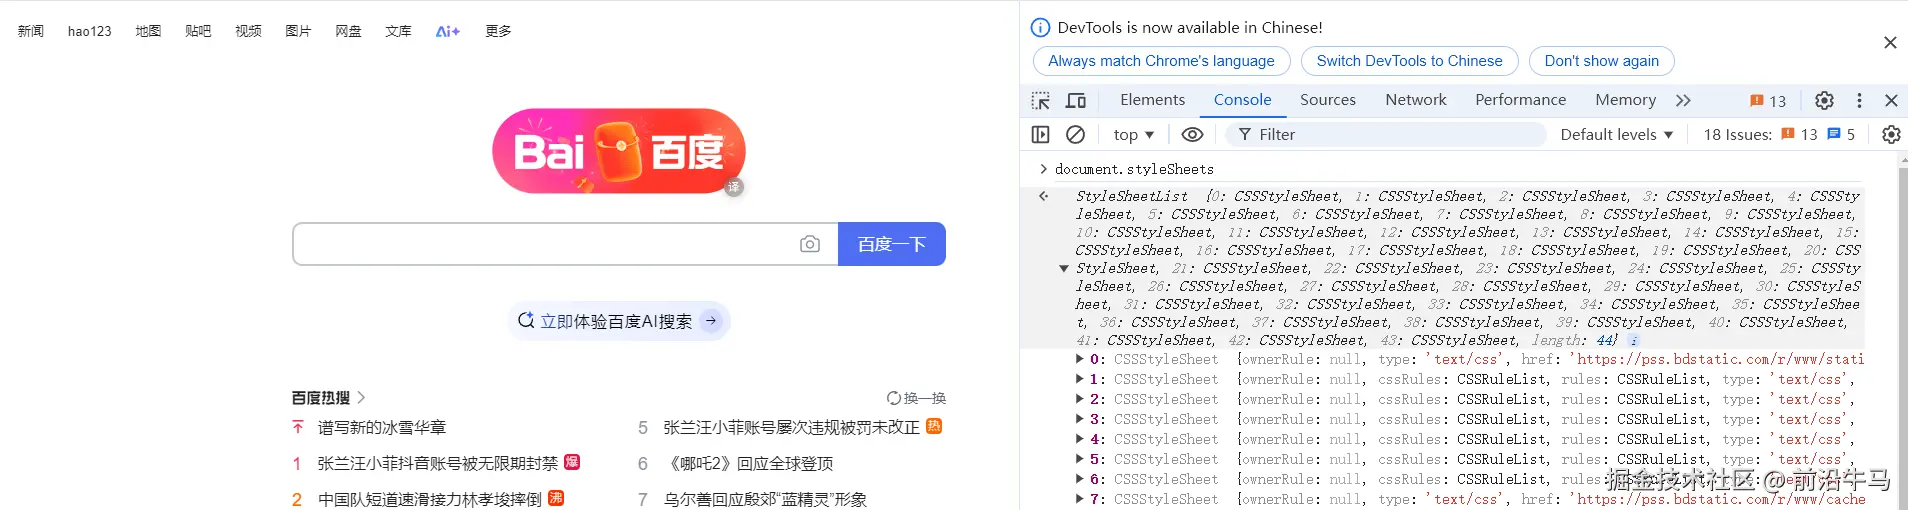This screenshot has width=1908, height=510.
Task: Toggle the device toolbar icon
Action: coord(1076,100)
